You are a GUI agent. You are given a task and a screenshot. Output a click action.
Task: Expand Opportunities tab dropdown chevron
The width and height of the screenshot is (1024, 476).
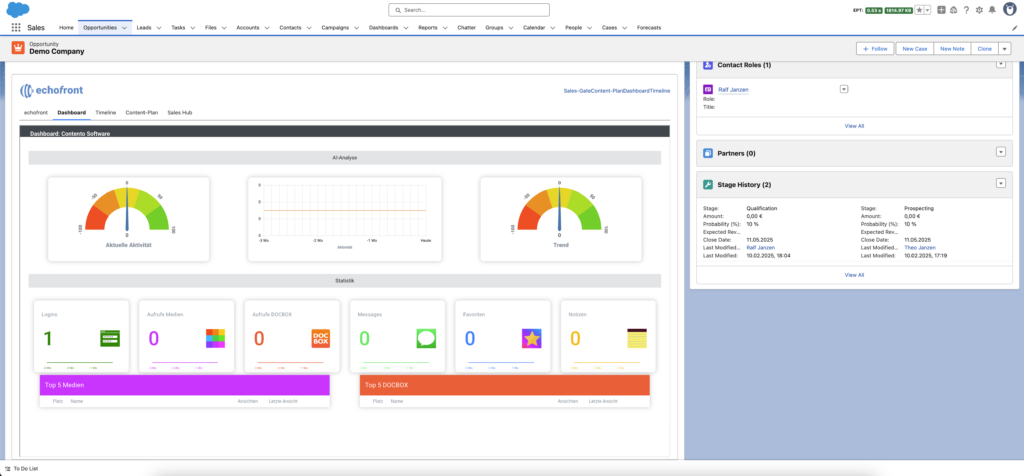pos(124,28)
